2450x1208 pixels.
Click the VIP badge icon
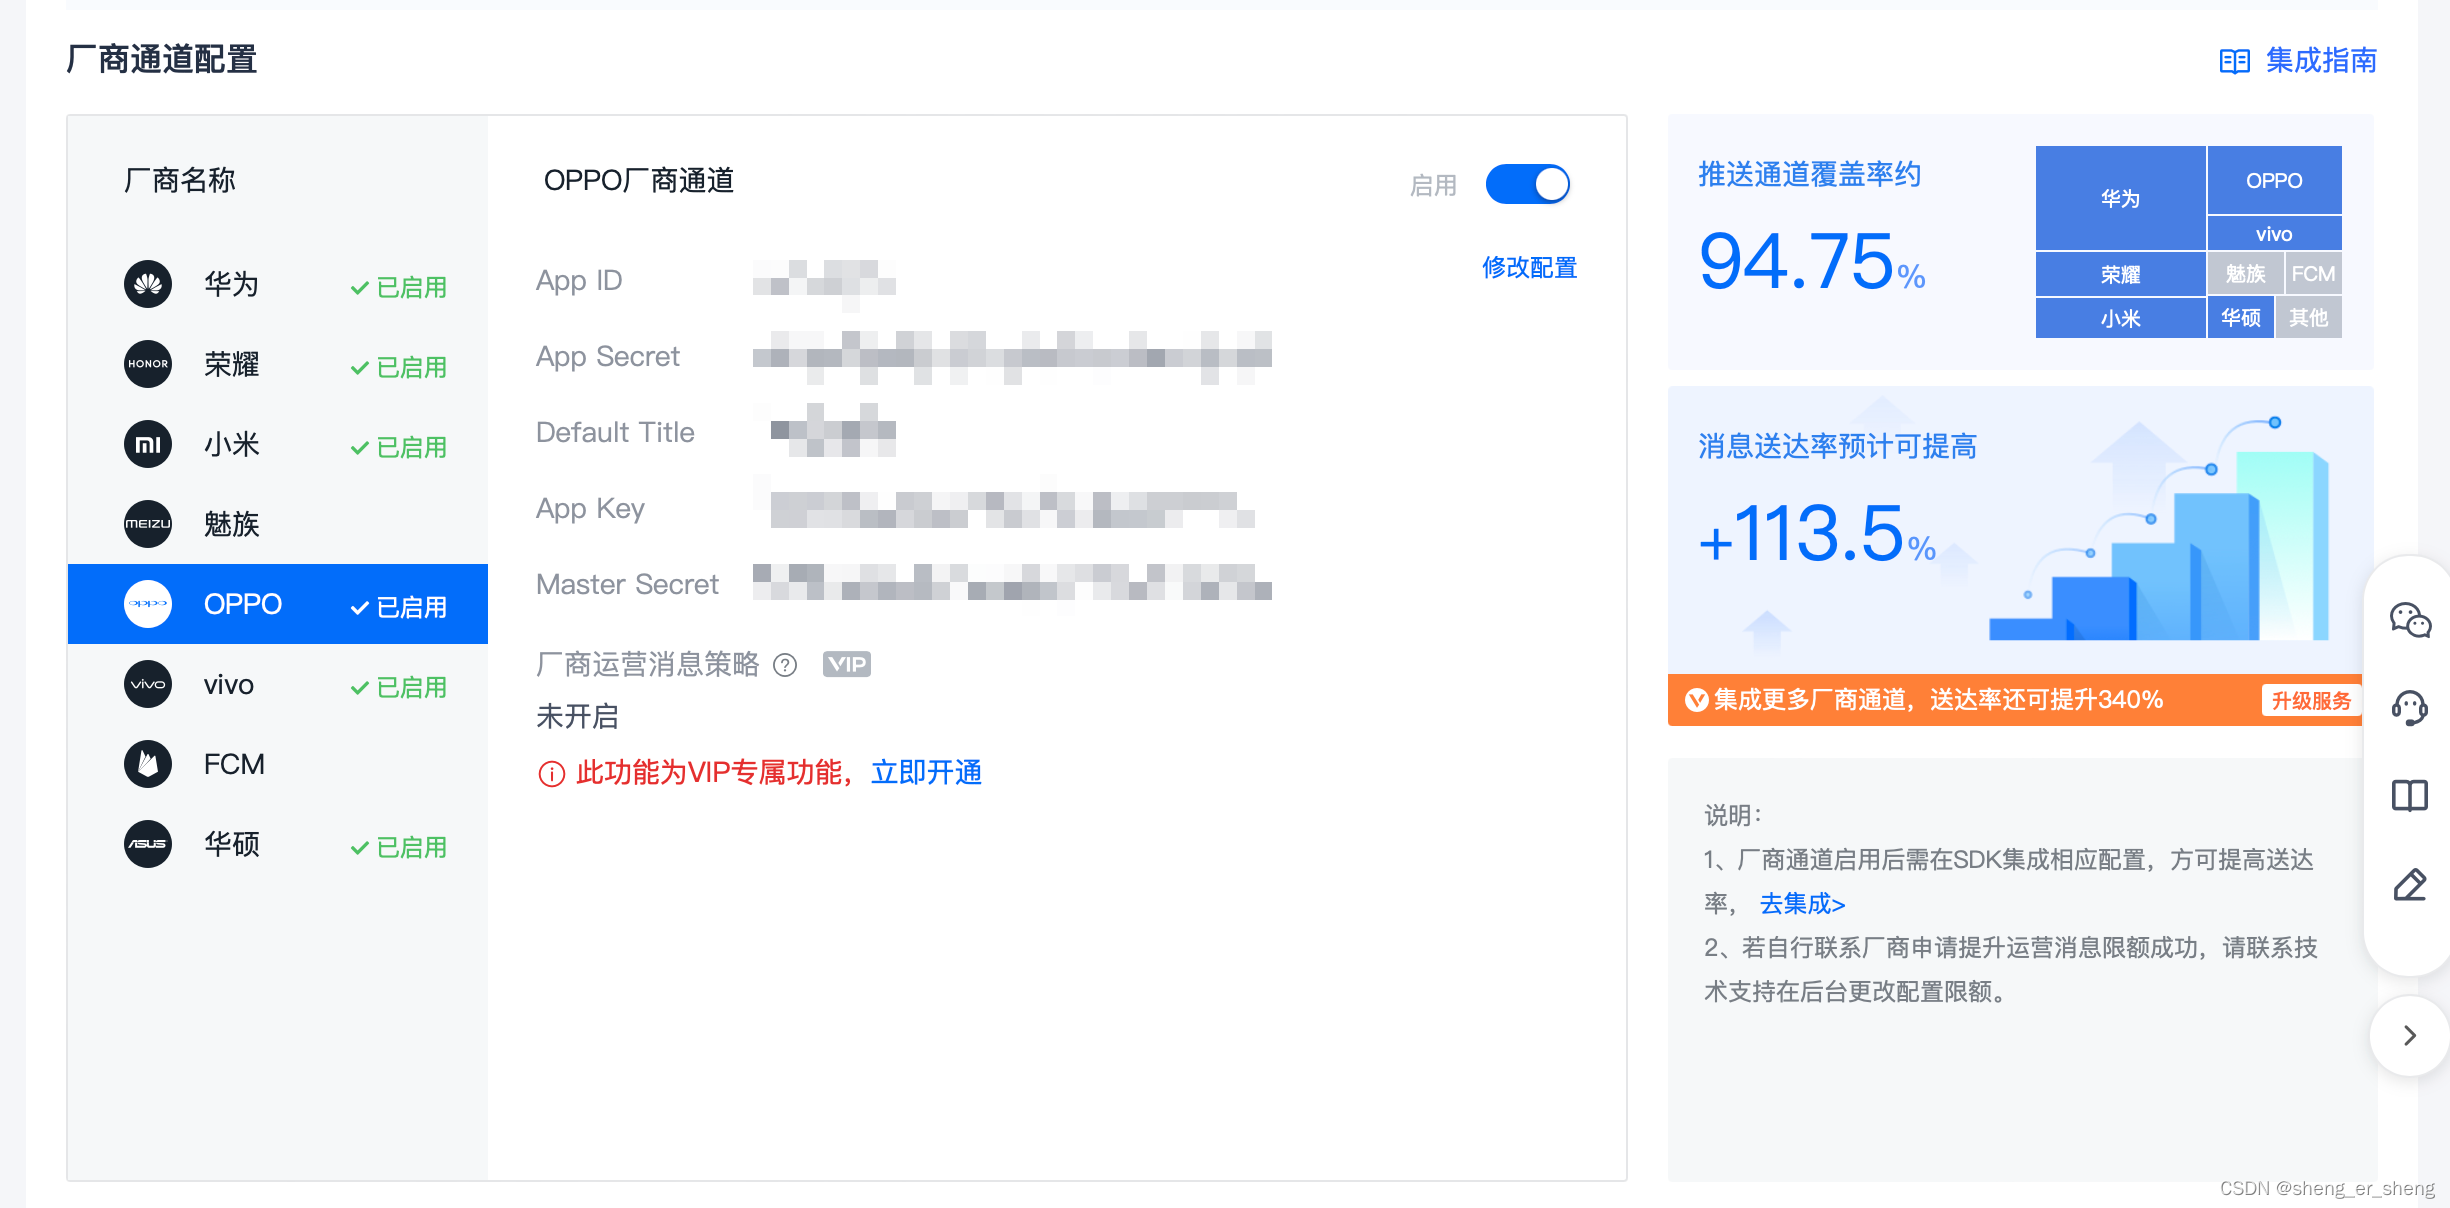(x=846, y=664)
